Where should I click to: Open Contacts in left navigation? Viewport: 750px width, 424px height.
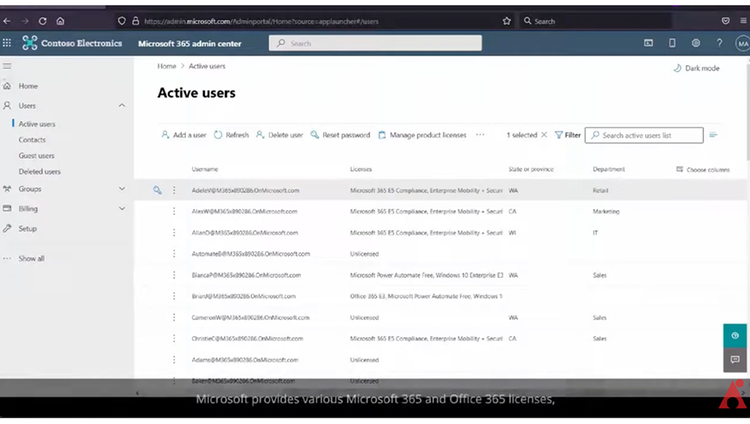click(x=32, y=140)
